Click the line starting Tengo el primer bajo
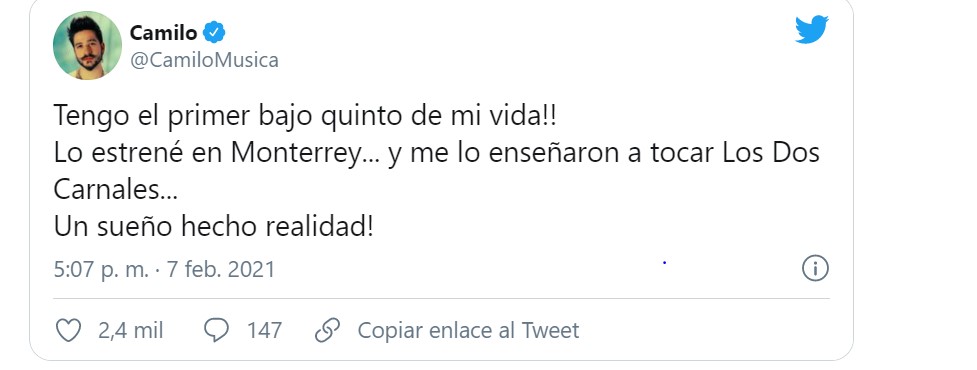 (x=305, y=116)
